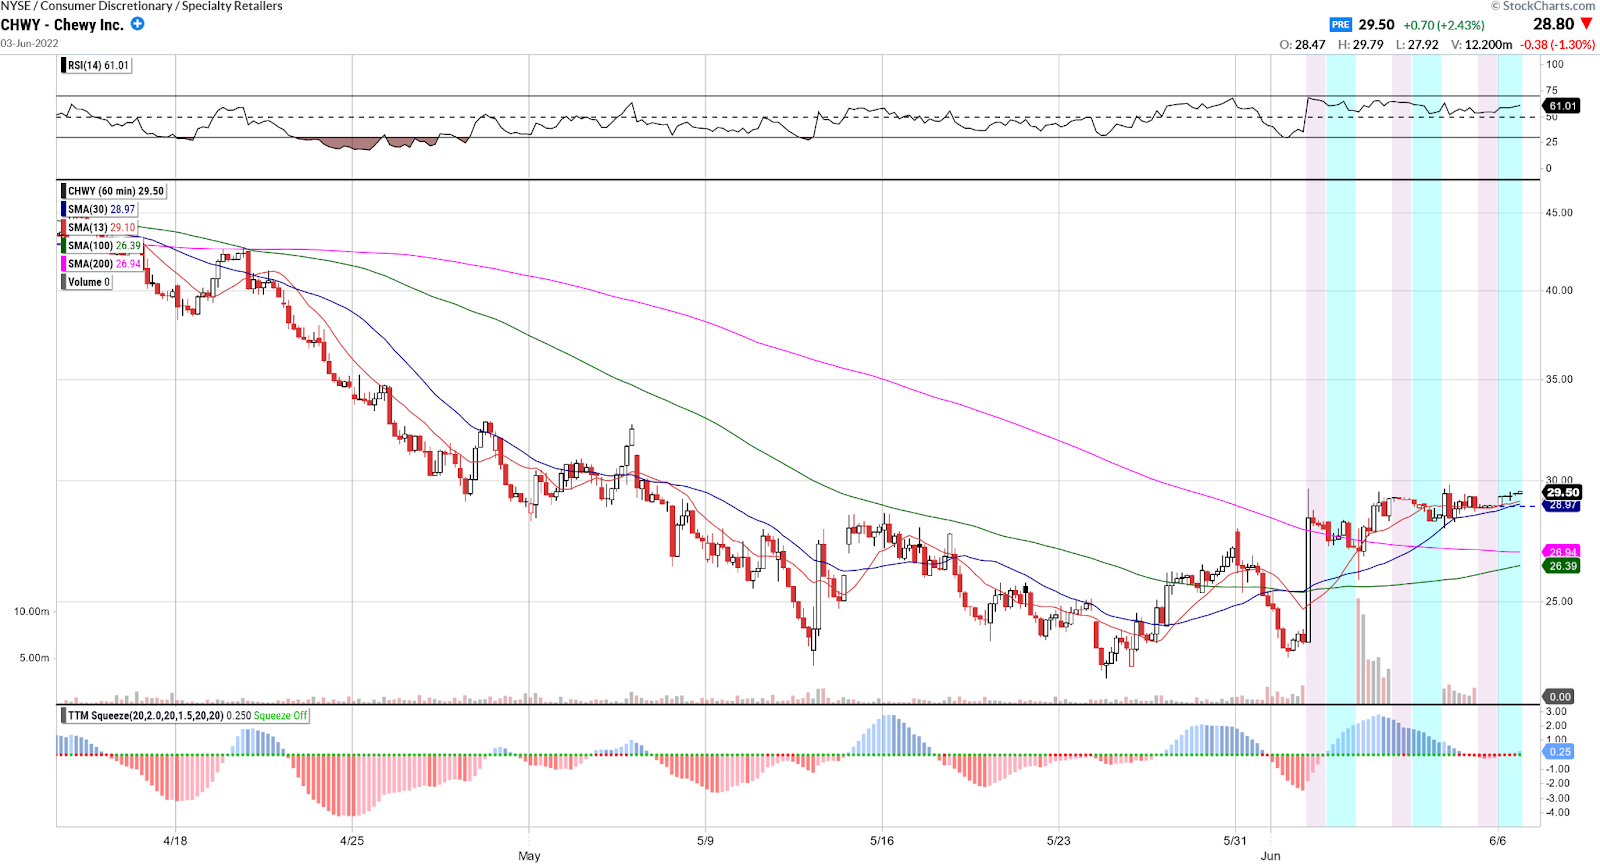Click the 5.00m volume axis label
This screenshot has width=1600, height=865.
click(x=34, y=658)
